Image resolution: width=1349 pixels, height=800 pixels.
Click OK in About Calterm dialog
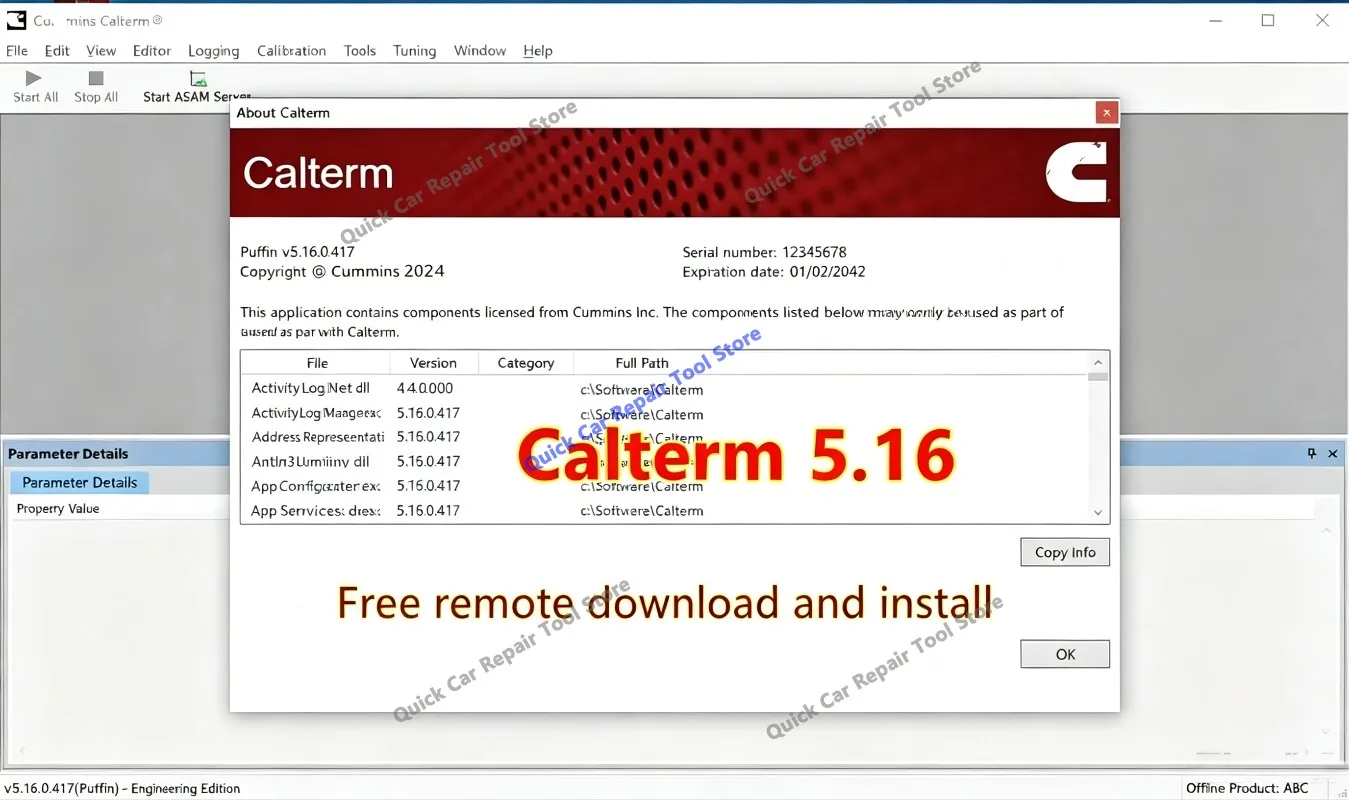[1065, 654]
